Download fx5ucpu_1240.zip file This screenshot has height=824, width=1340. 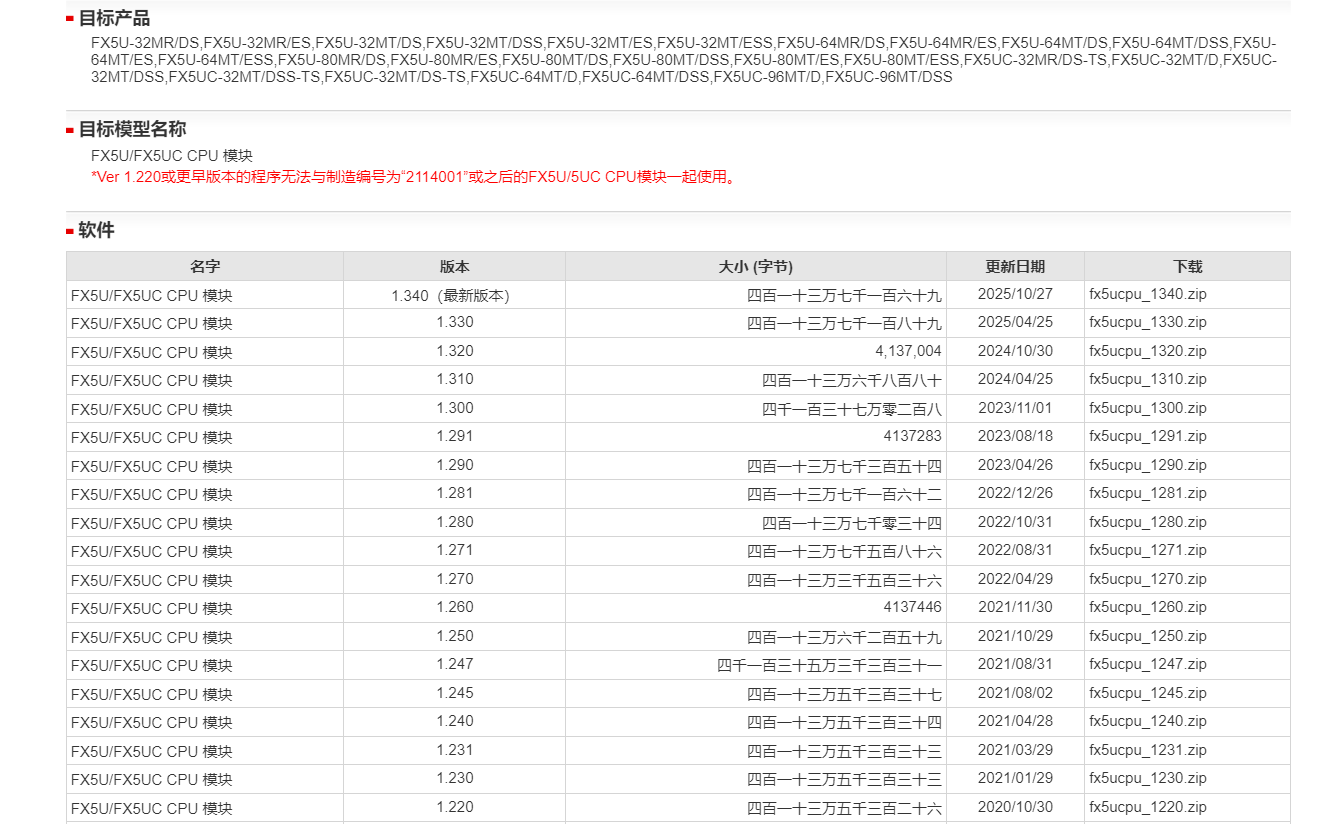point(1147,722)
